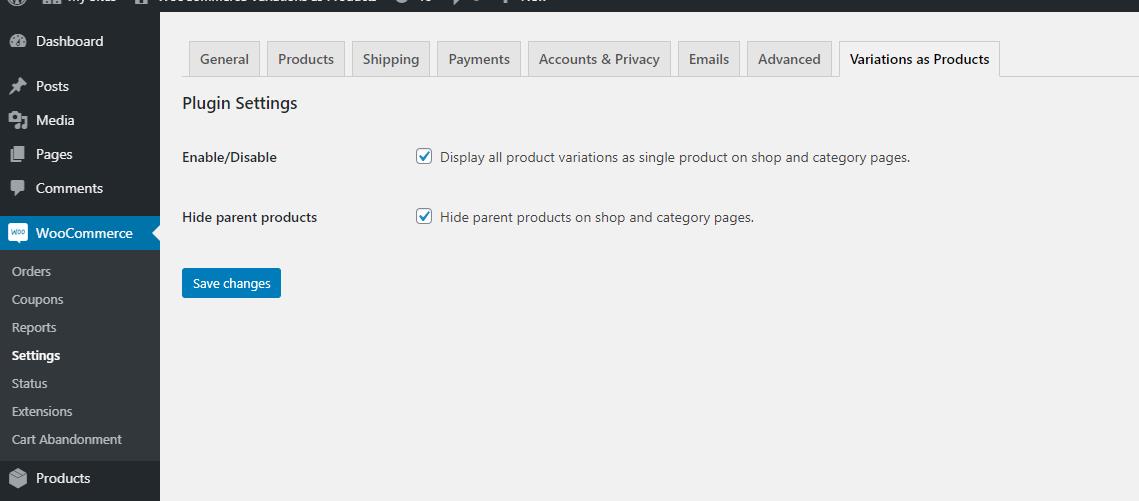Click the Dashboard gauge icon
The width and height of the screenshot is (1139, 501).
pyautogui.click(x=18, y=41)
